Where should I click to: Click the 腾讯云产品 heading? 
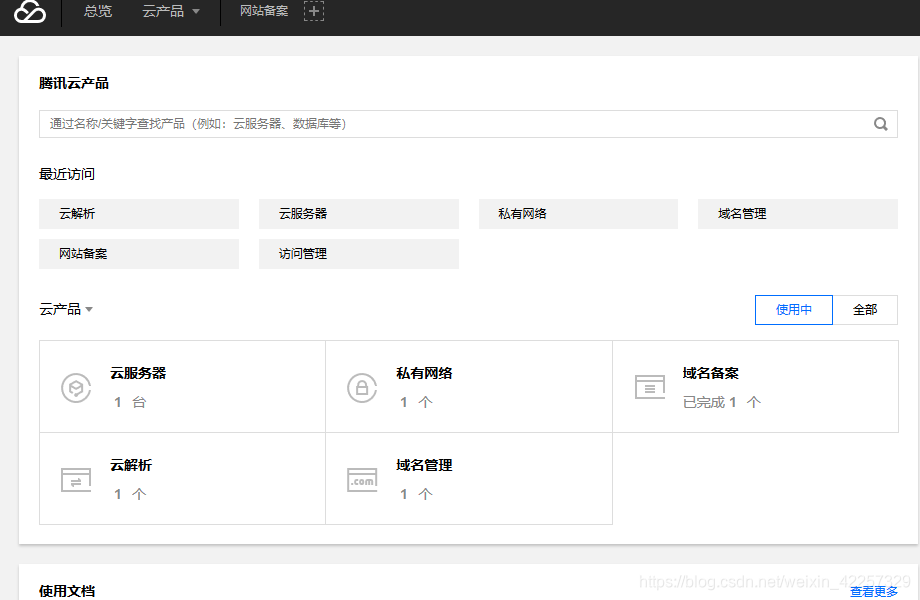pos(74,83)
